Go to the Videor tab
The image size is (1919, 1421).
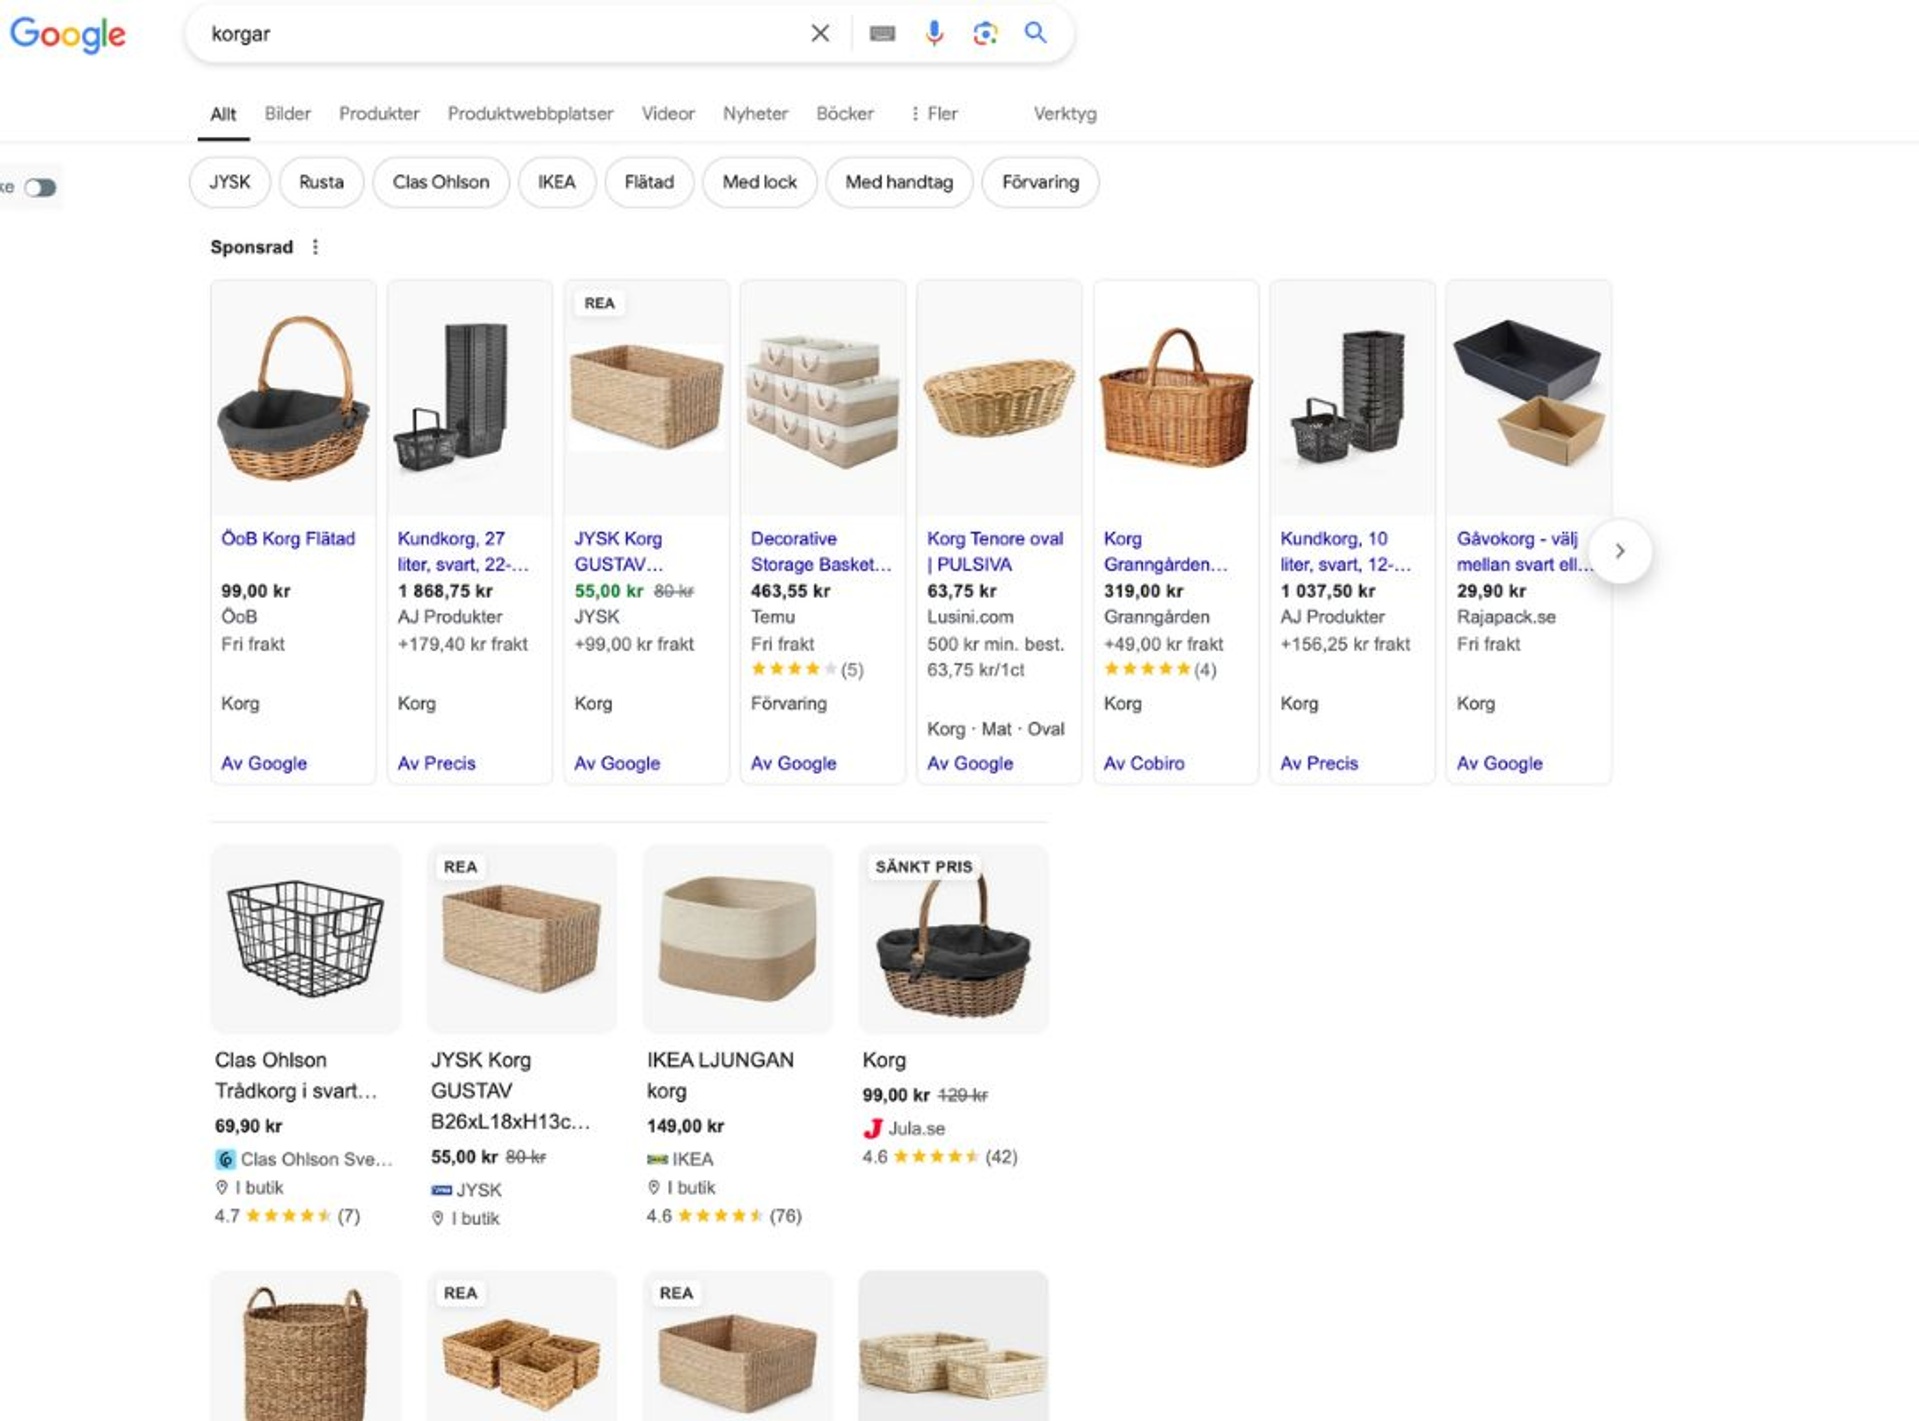668,114
